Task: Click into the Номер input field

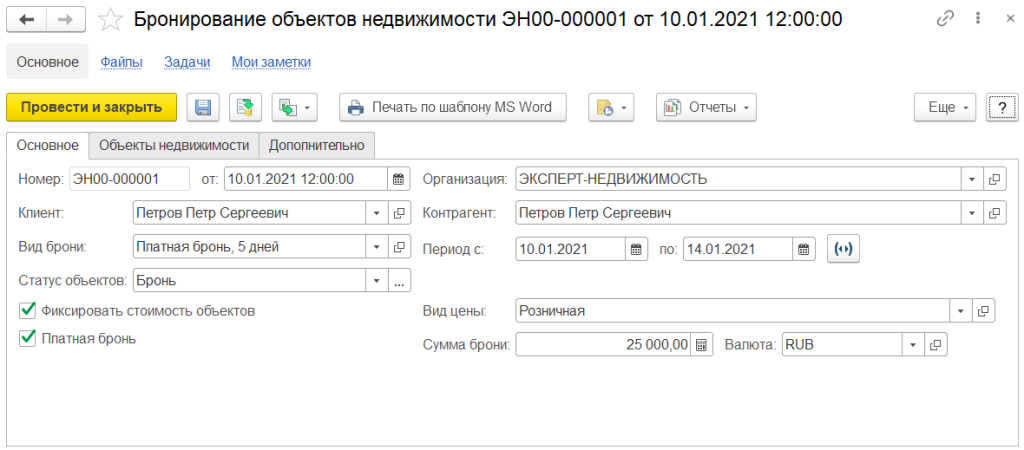Action: coord(128,180)
